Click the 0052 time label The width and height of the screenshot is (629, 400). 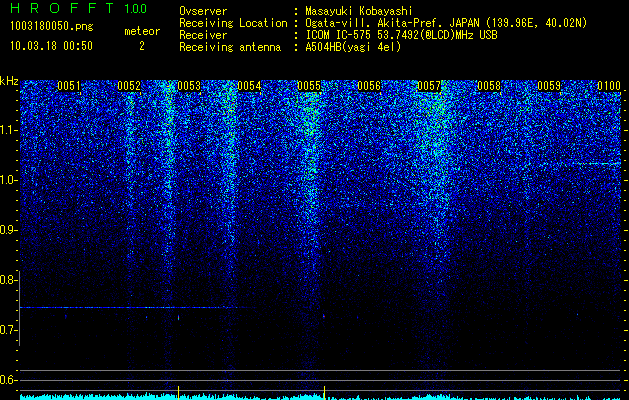[129, 86]
